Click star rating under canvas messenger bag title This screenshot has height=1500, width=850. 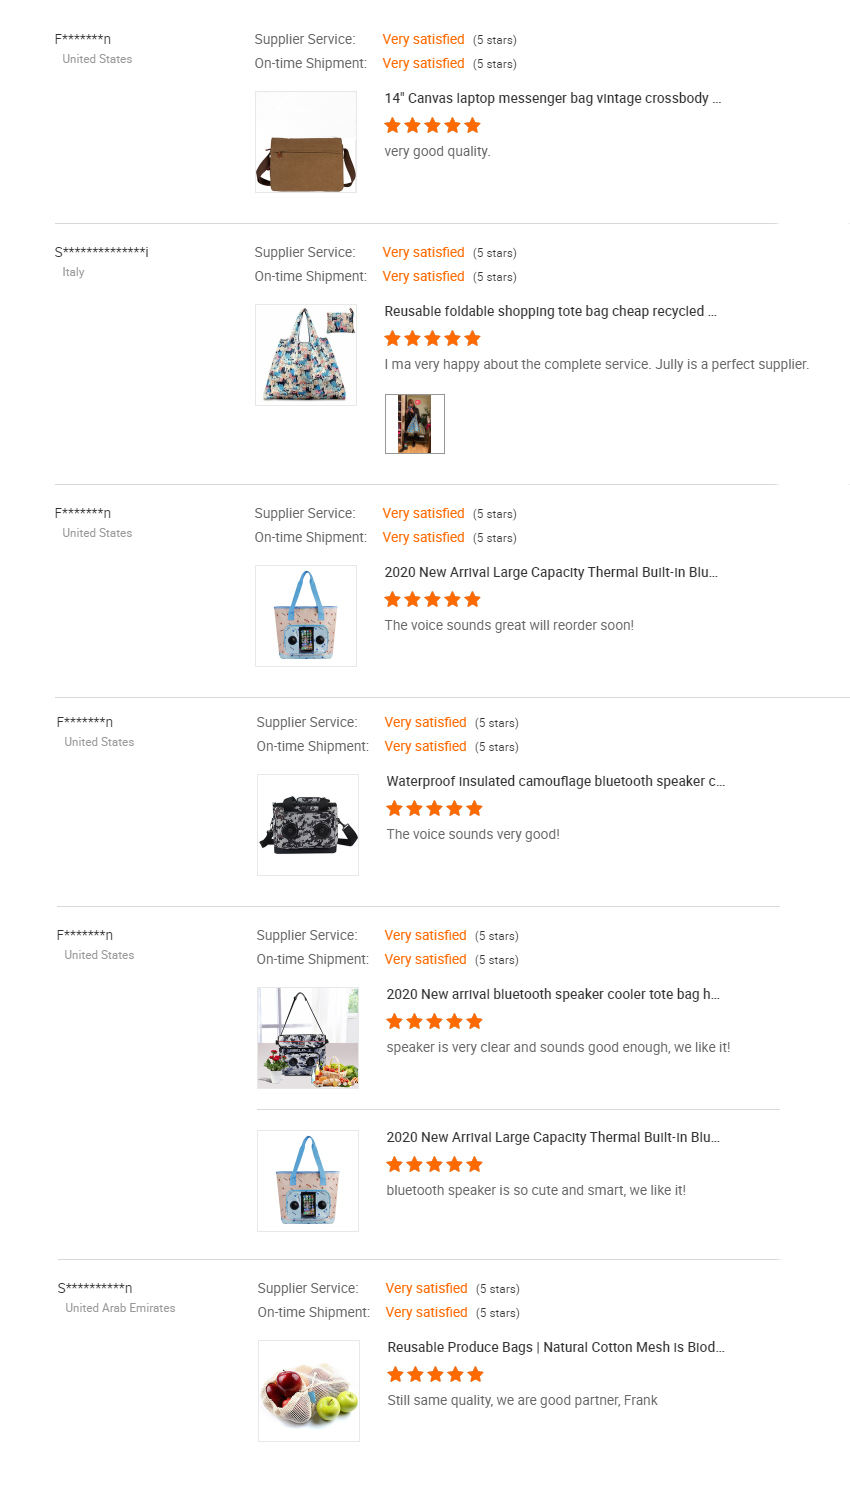[433, 125]
